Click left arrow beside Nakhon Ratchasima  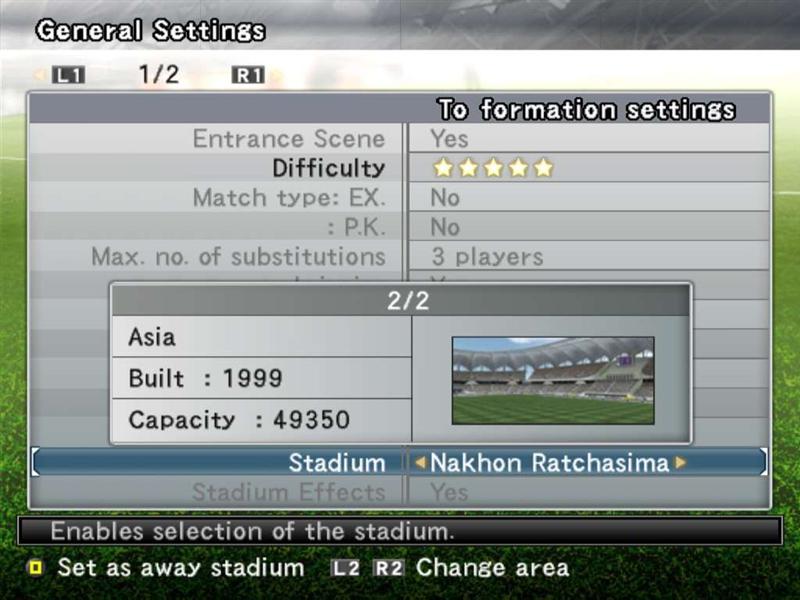(420, 463)
